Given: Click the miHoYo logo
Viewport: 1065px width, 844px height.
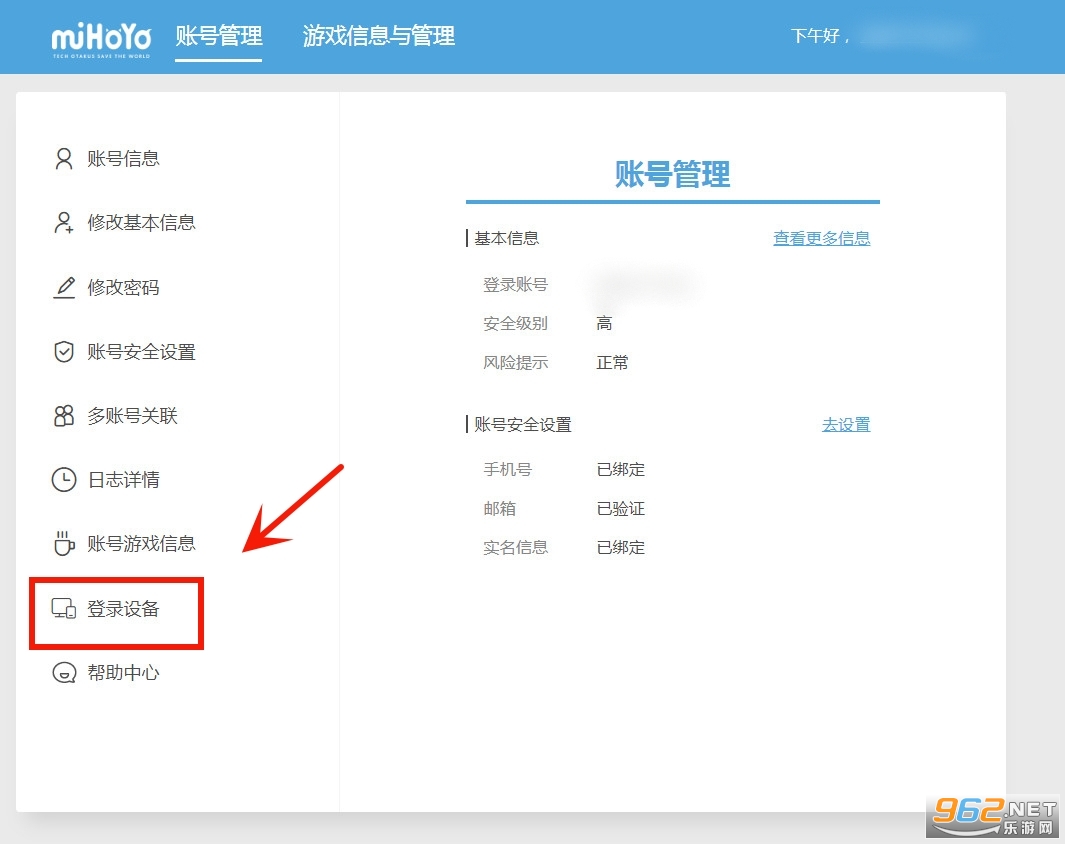Looking at the screenshot, I should 101,38.
